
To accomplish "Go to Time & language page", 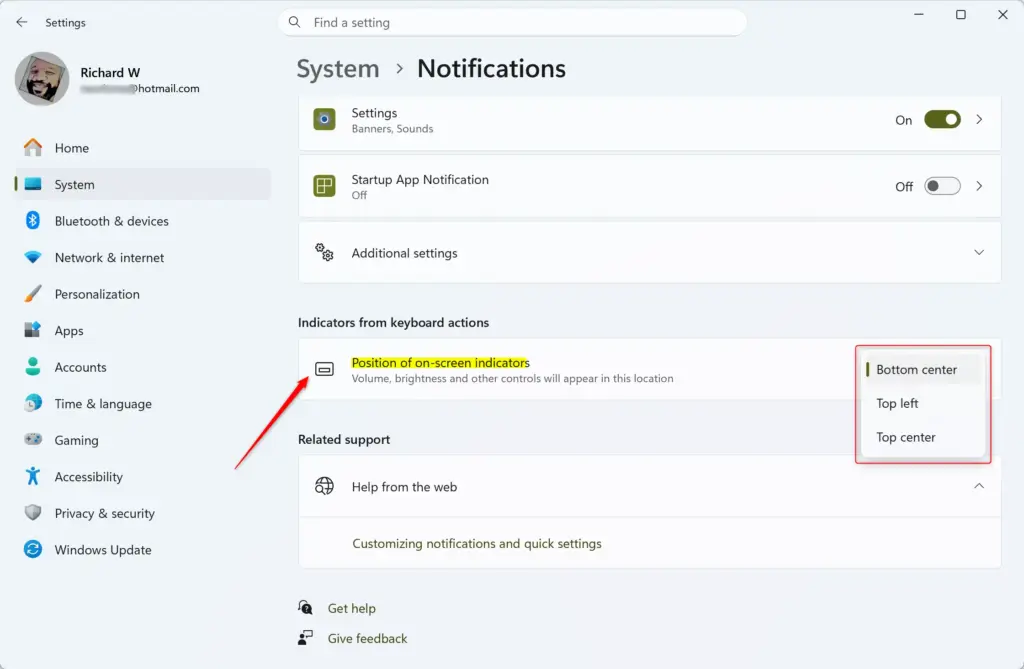I will (x=143, y=403).
